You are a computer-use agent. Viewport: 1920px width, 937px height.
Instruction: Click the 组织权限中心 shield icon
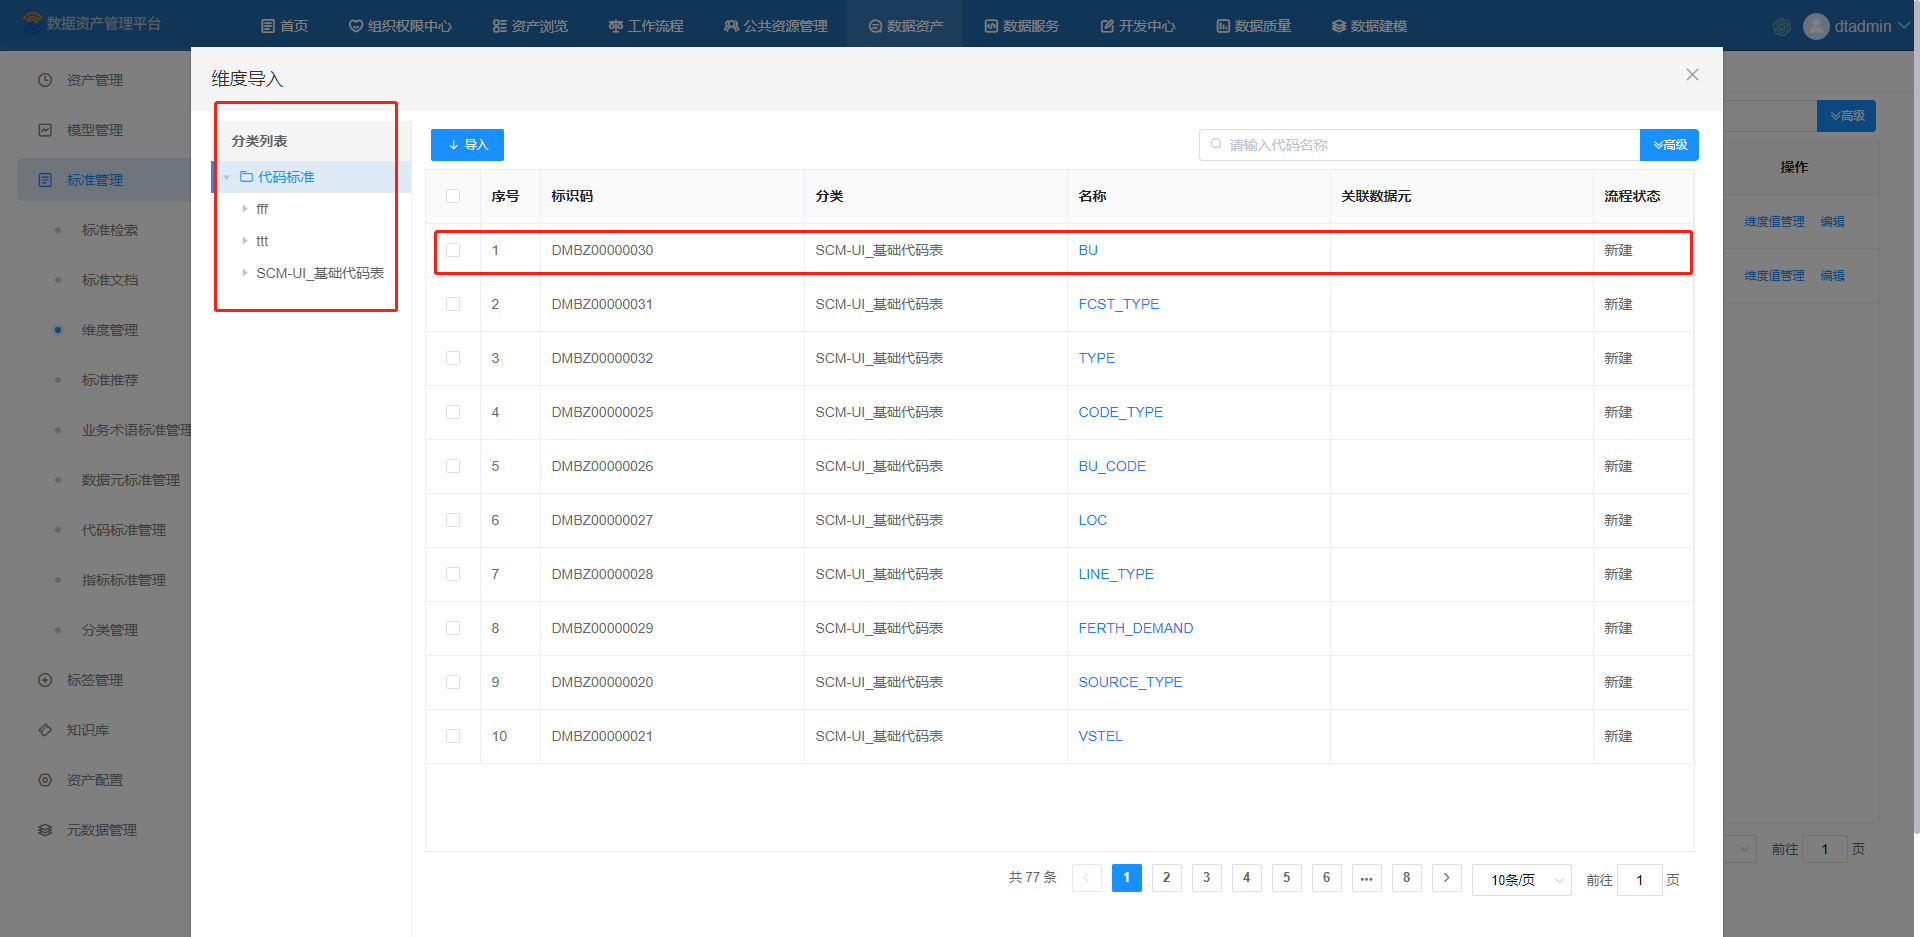355,26
